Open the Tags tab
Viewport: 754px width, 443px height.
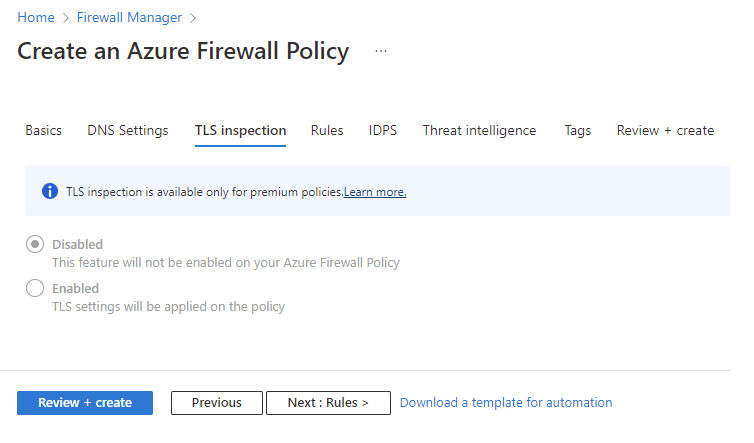coord(577,130)
